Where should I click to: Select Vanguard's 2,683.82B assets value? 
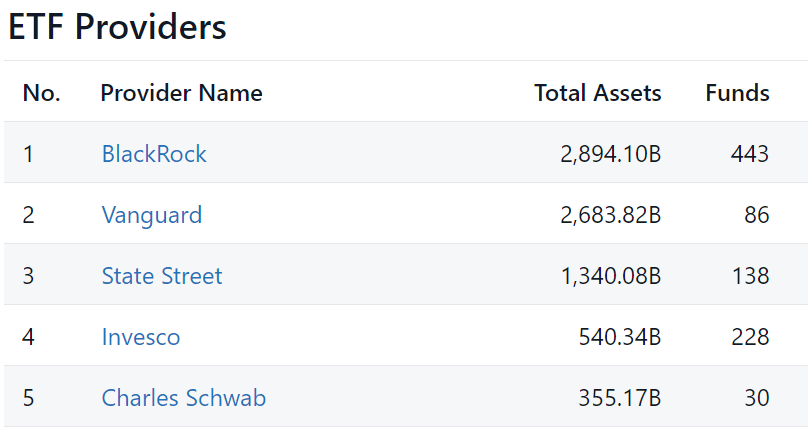[x=611, y=214]
